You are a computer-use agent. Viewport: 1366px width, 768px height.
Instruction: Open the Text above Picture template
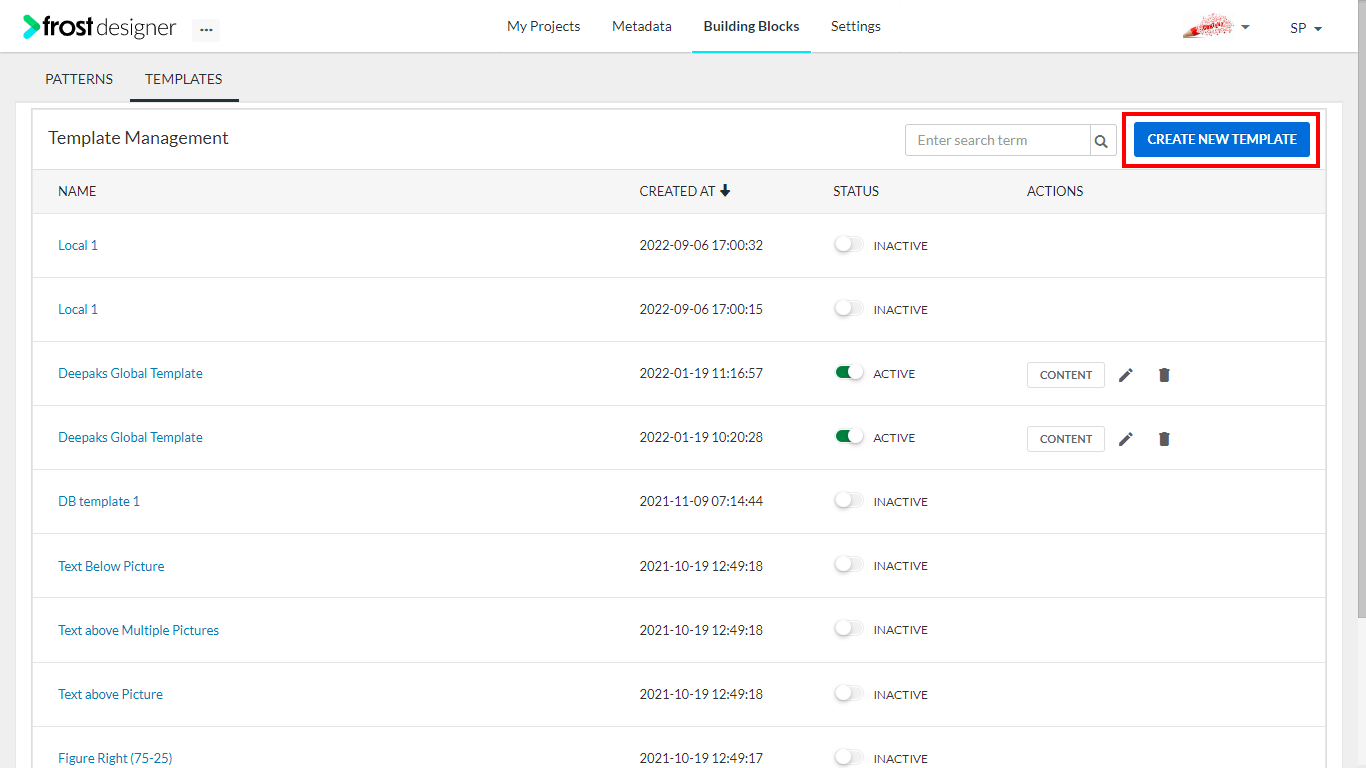(x=110, y=694)
